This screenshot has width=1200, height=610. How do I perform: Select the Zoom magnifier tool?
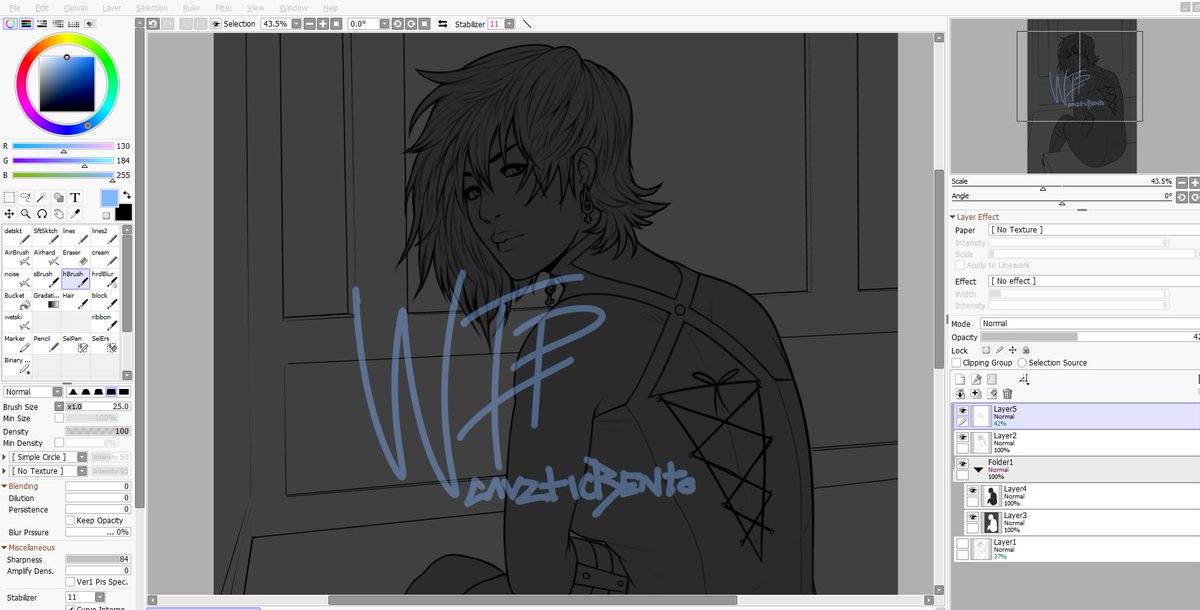(26, 213)
